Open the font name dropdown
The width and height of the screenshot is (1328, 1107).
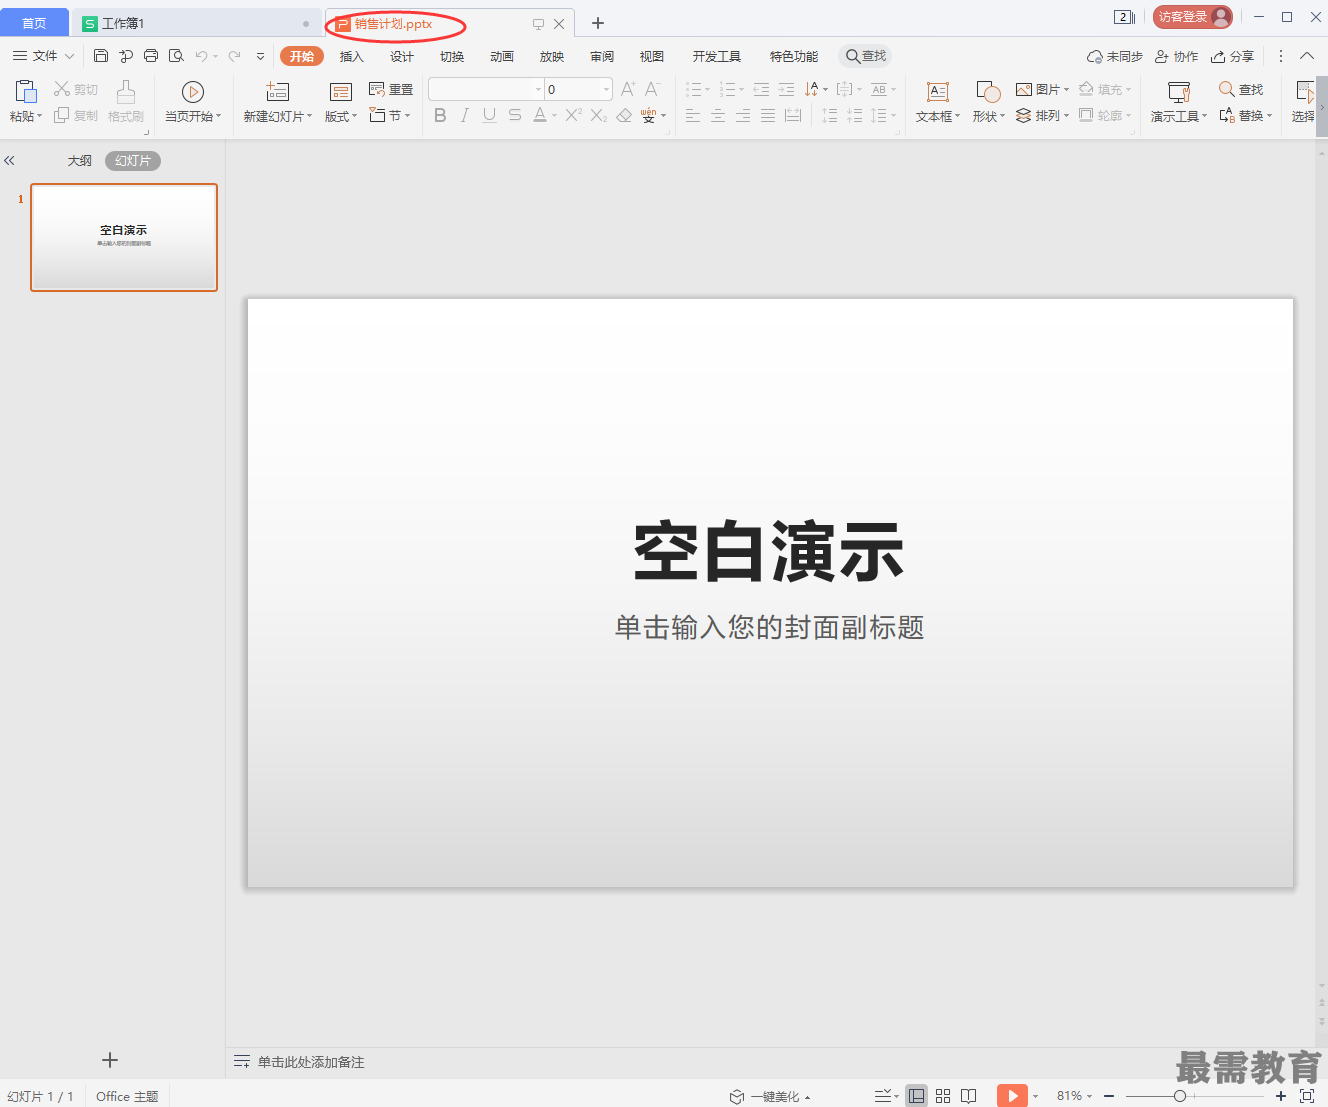coord(538,89)
